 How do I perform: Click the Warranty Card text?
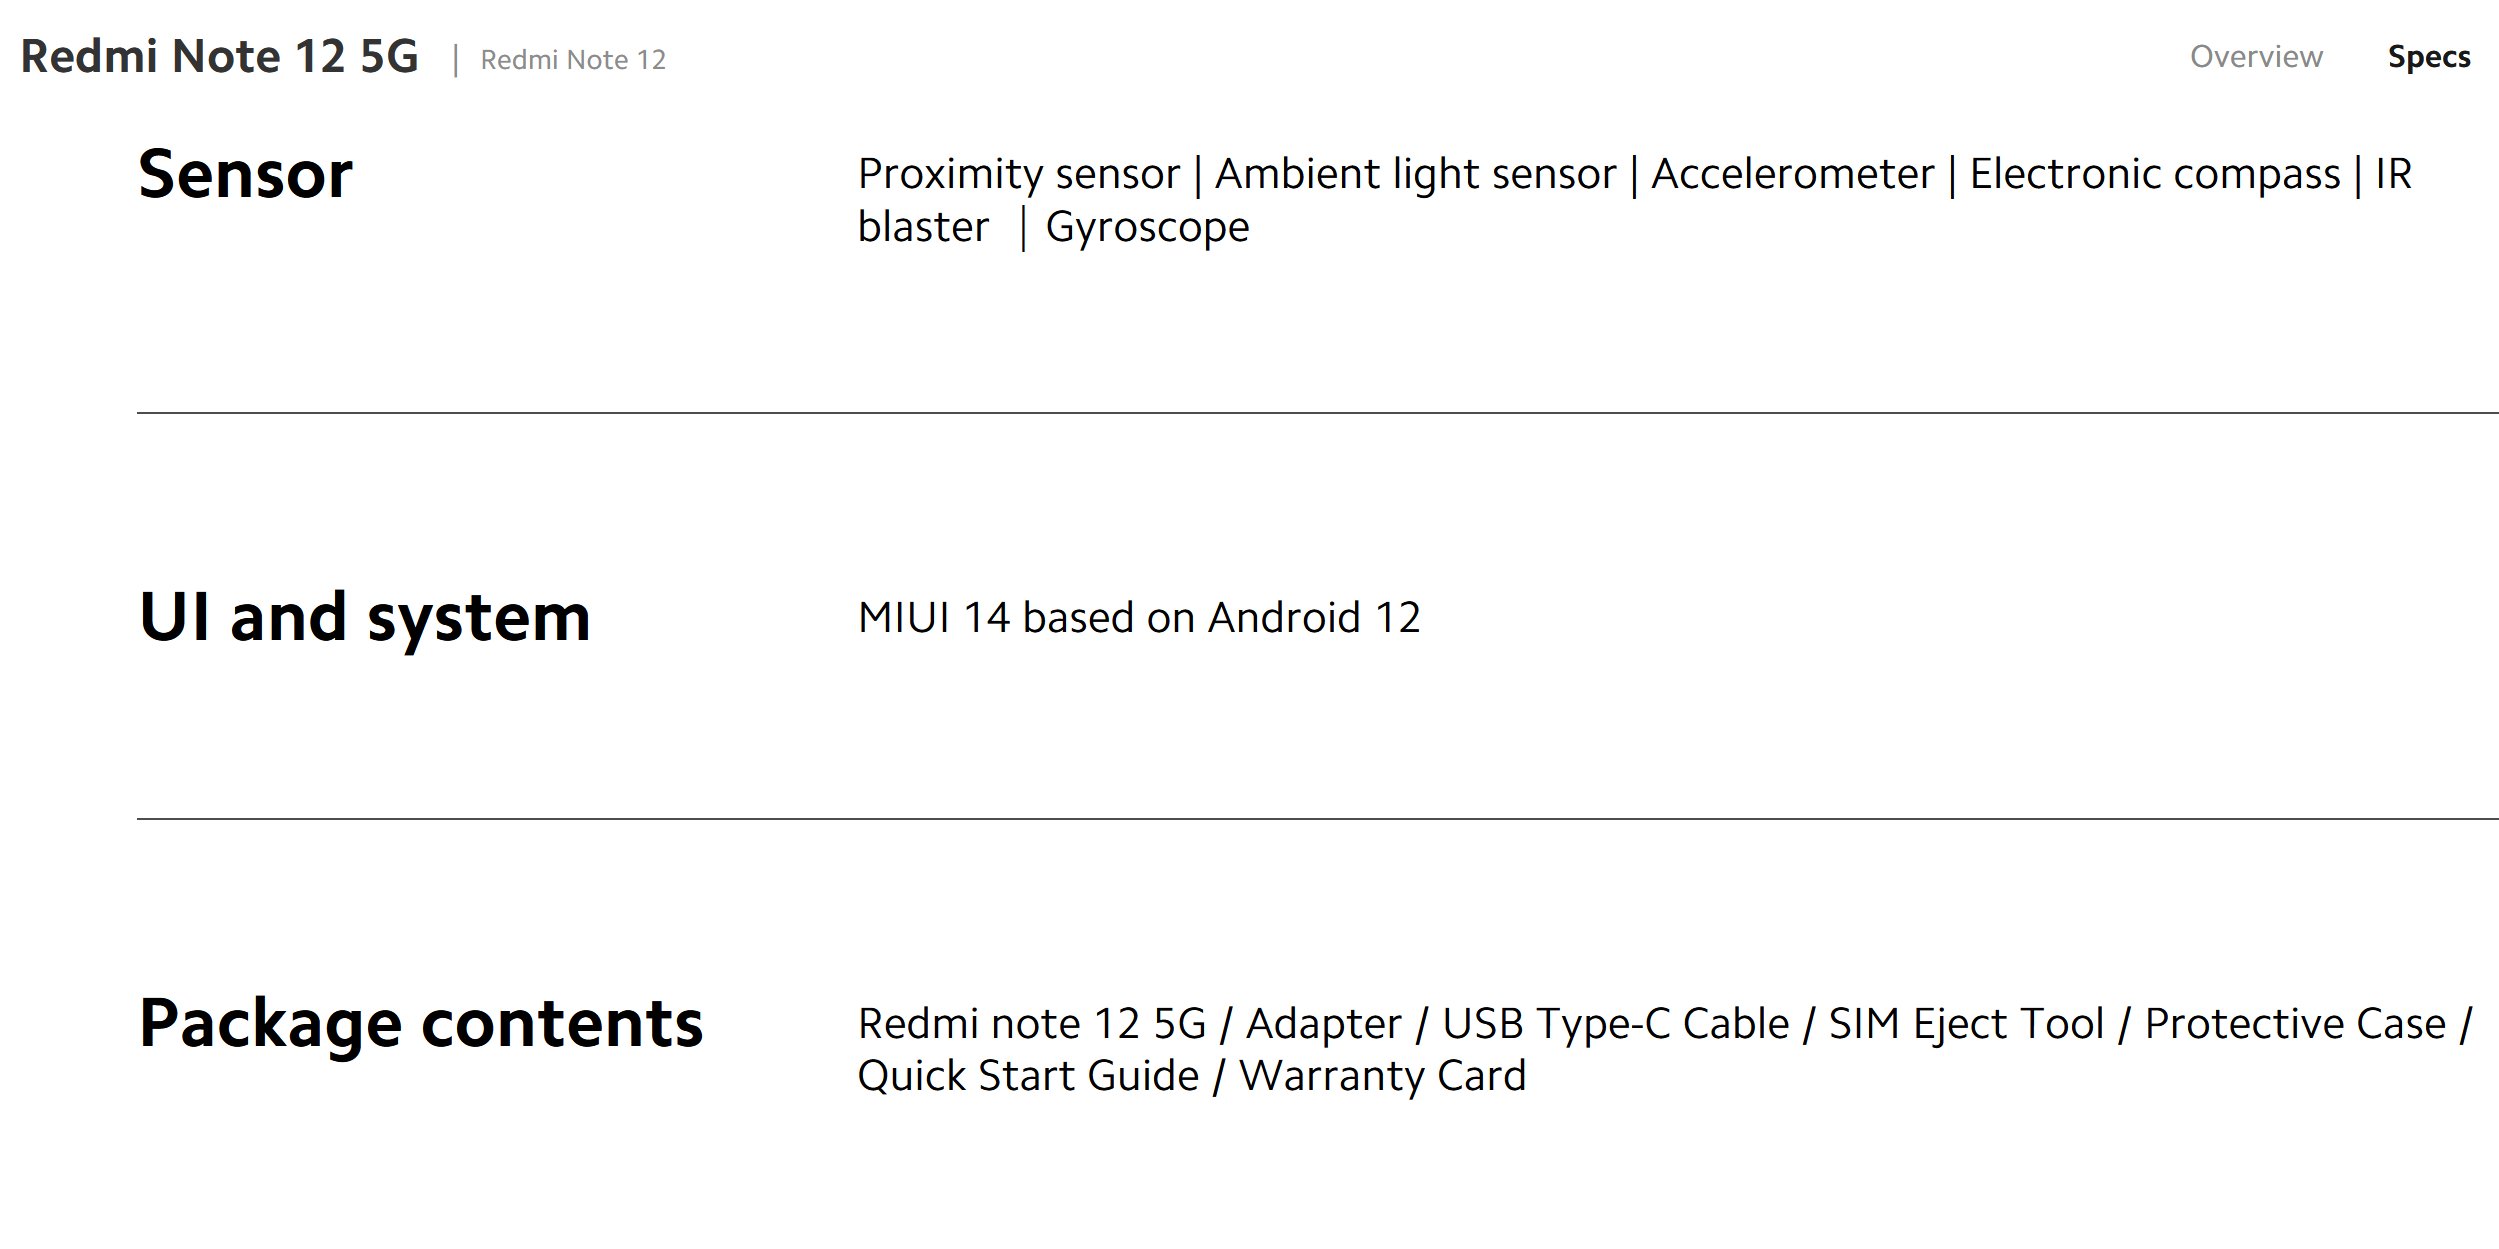coord(1383,1076)
